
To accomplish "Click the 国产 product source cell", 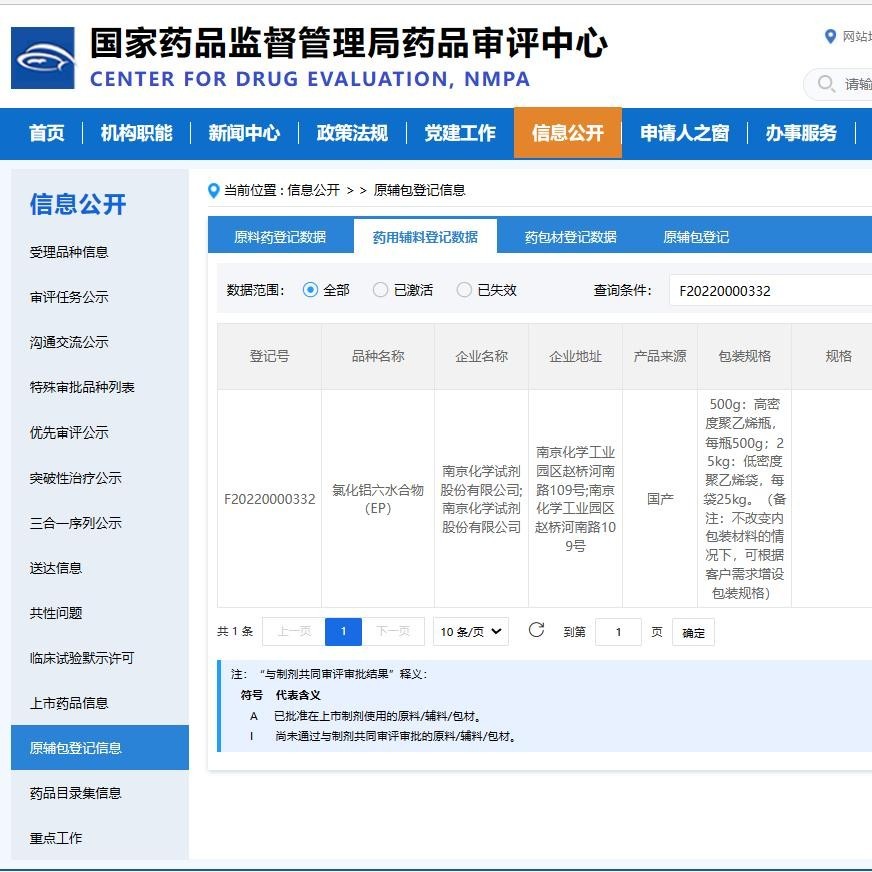I will (660, 499).
